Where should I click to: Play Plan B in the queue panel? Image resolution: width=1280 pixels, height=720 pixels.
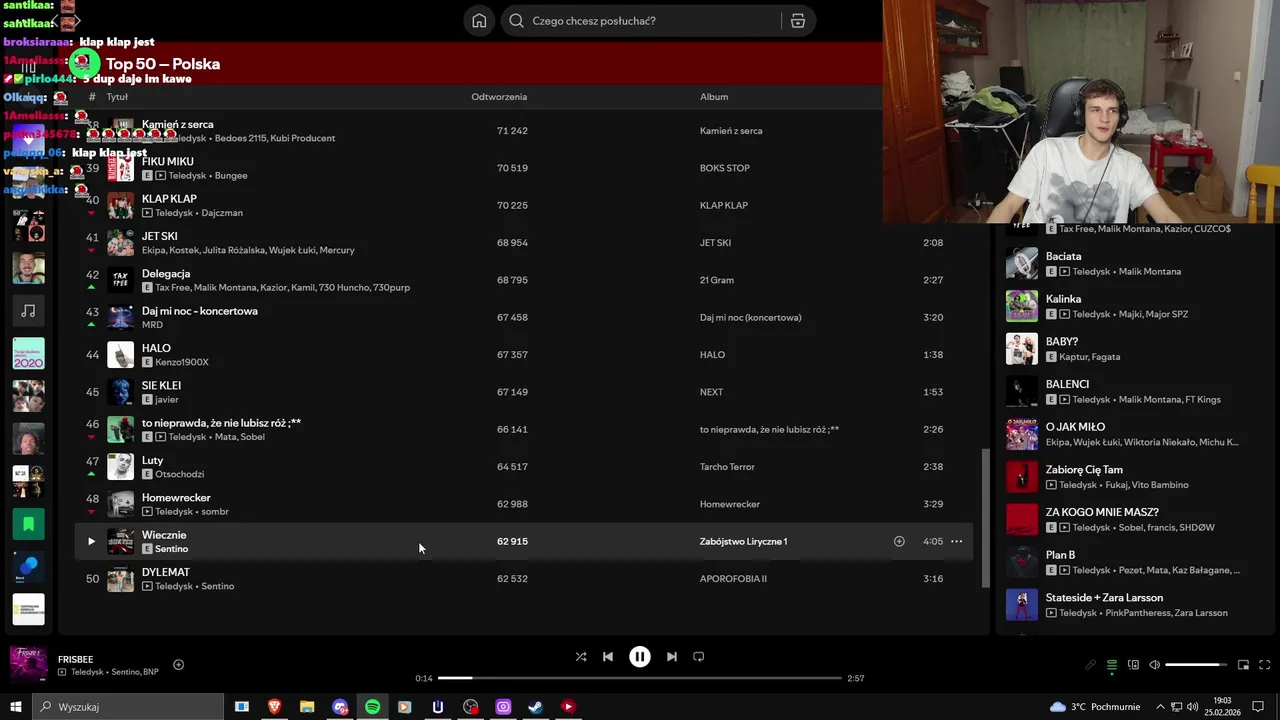[x=1022, y=562]
